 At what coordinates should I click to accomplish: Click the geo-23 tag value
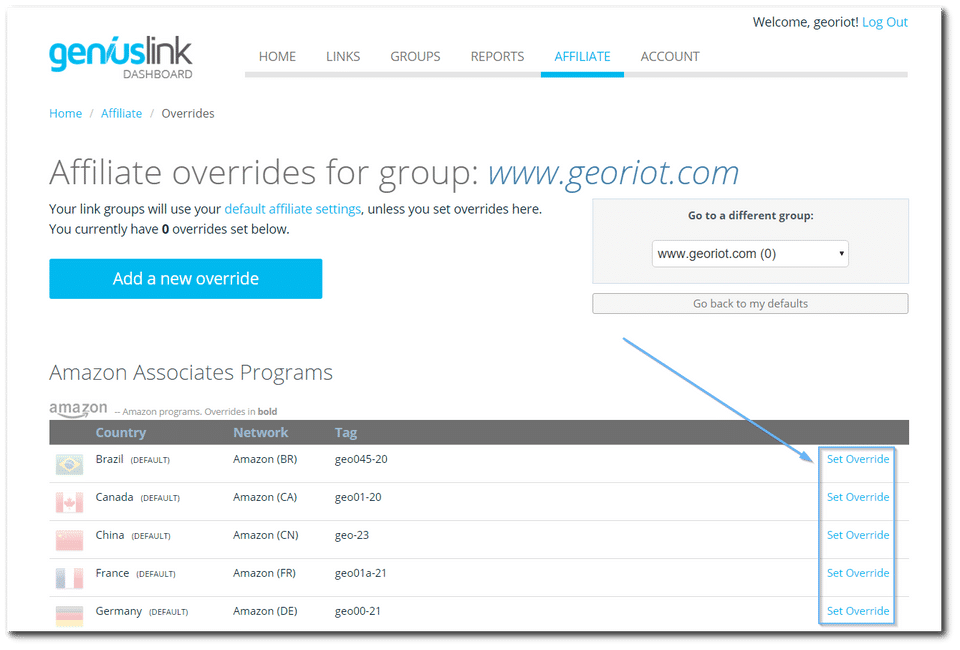(351, 535)
